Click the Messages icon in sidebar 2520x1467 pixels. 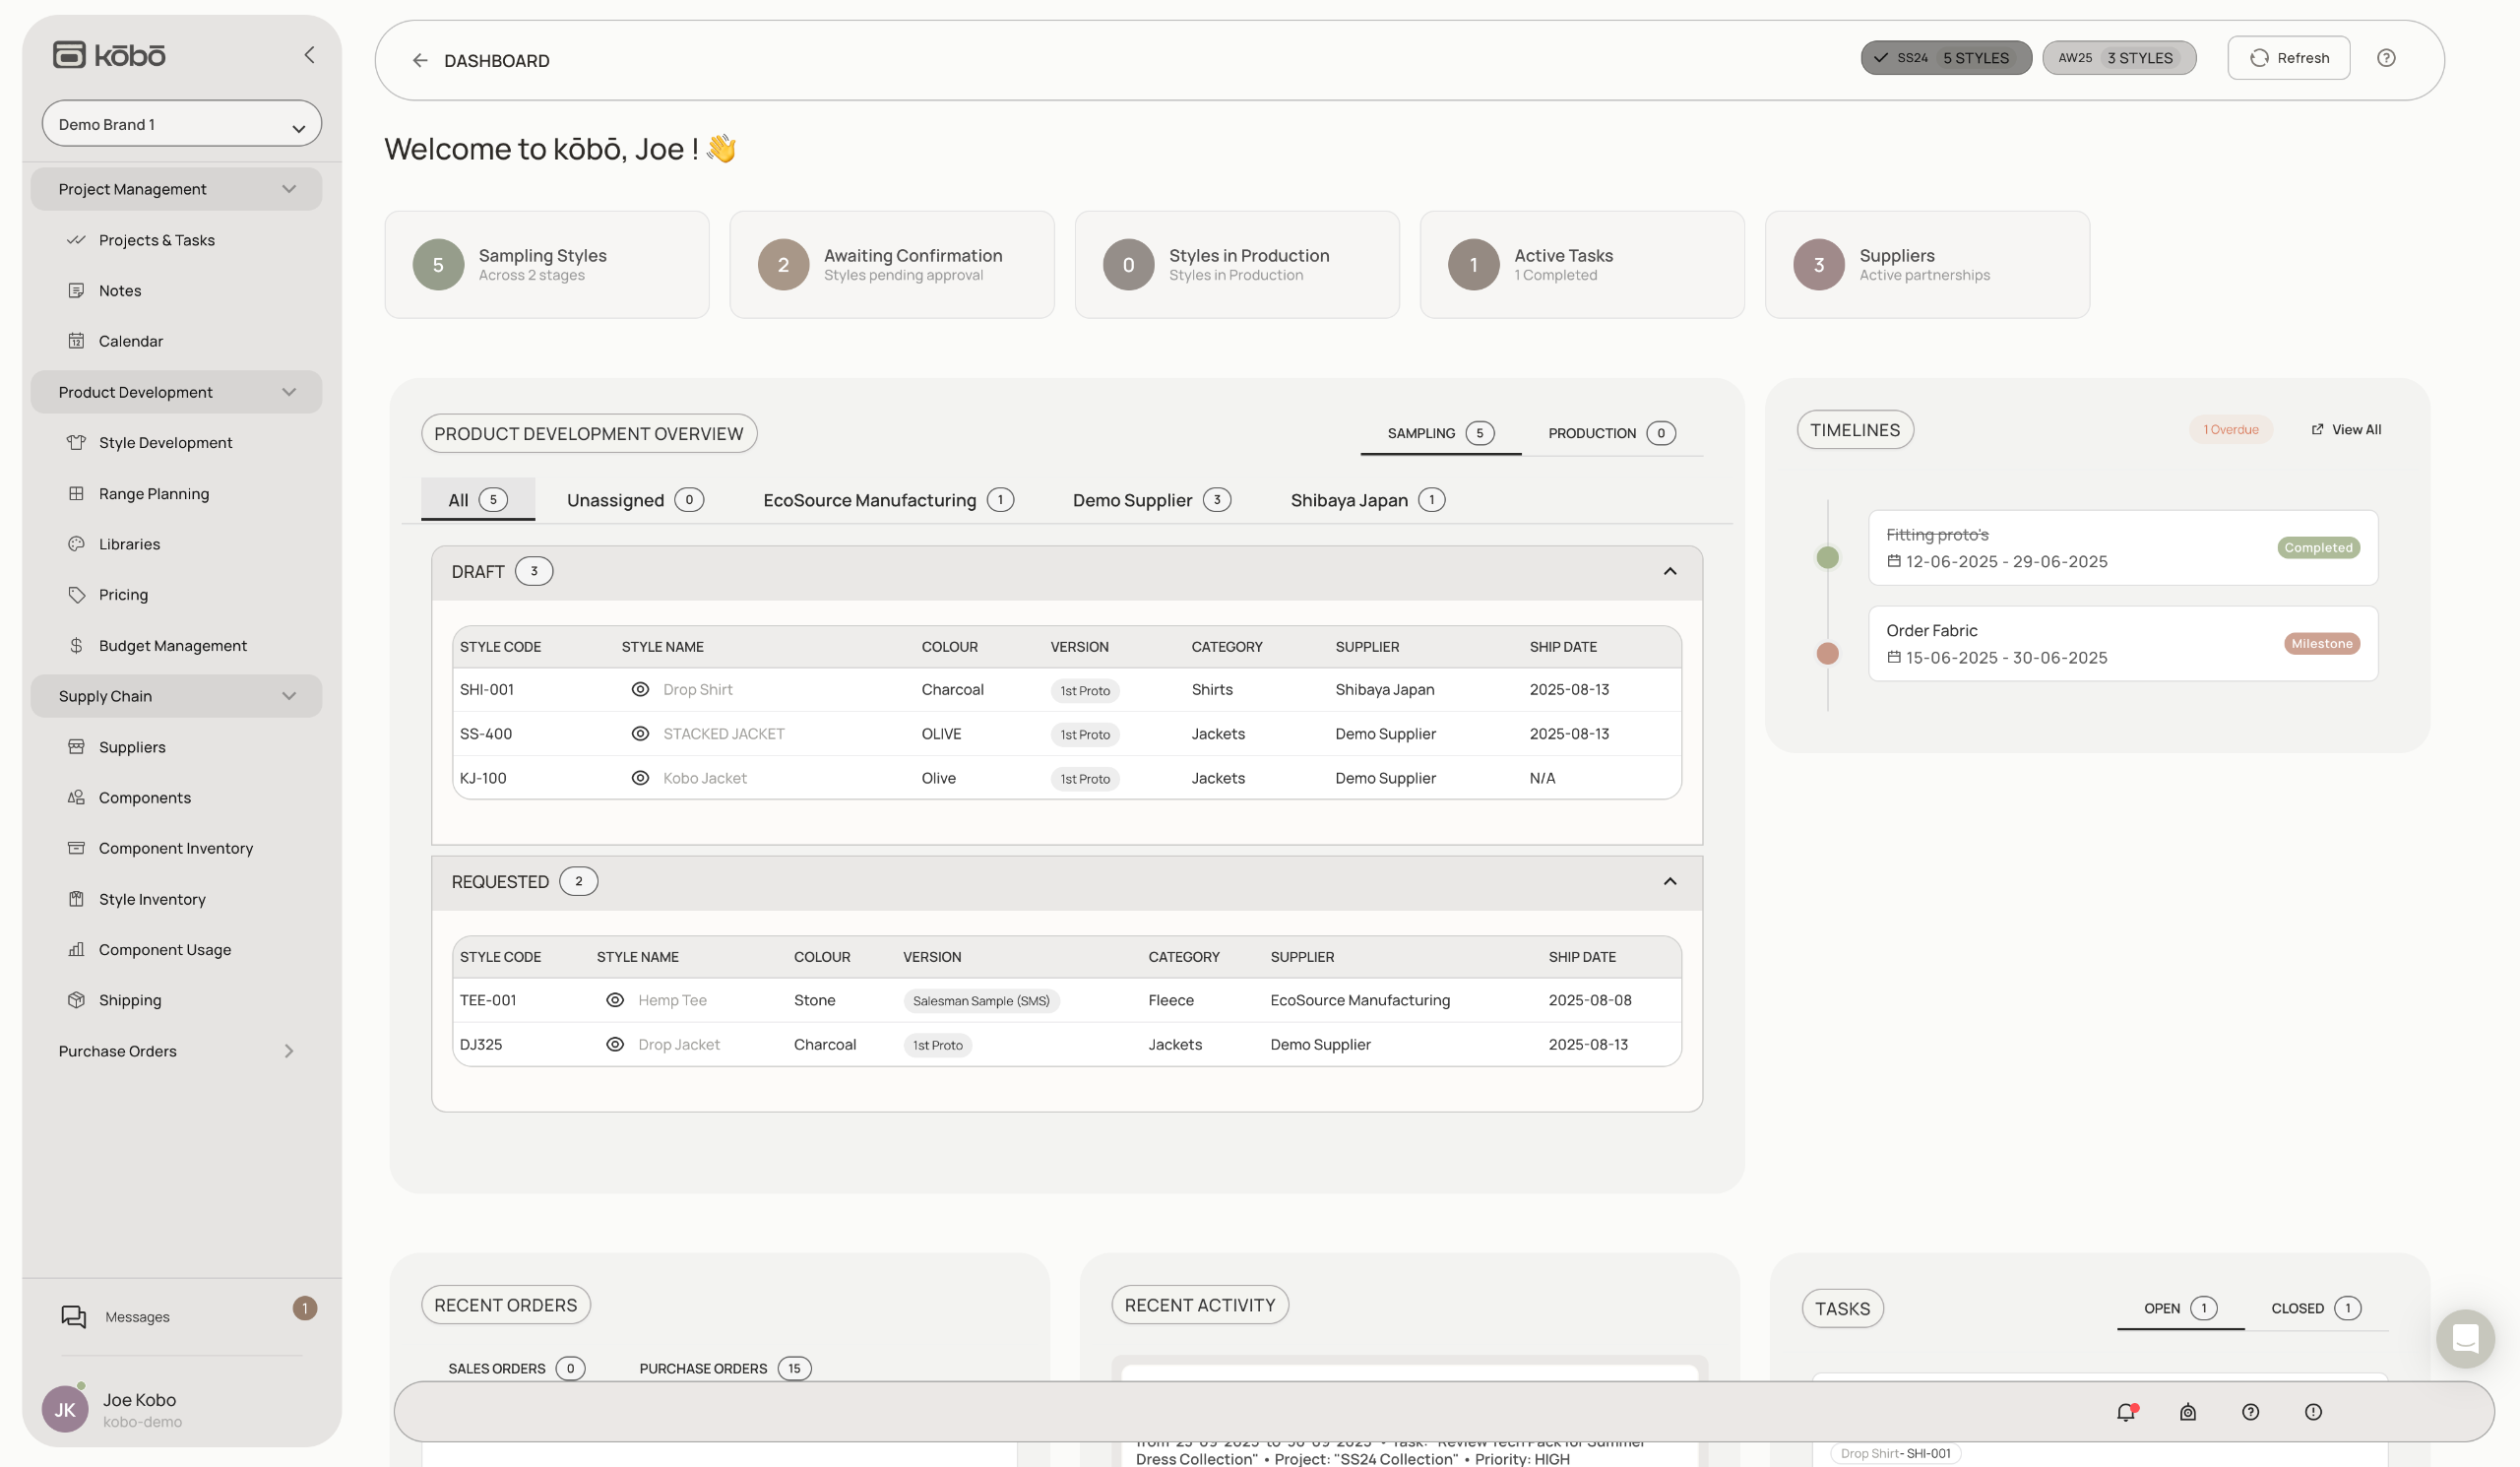(x=74, y=1316)
